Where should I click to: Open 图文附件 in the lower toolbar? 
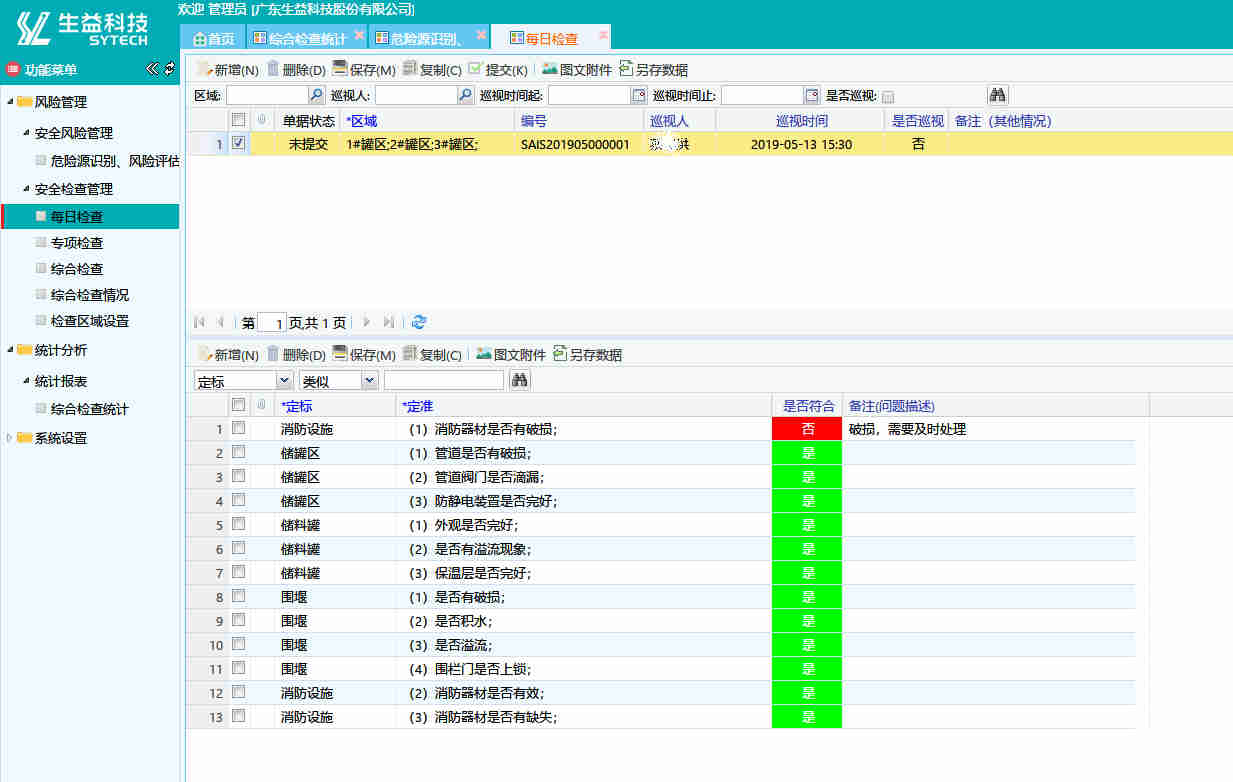click(511, 355)
